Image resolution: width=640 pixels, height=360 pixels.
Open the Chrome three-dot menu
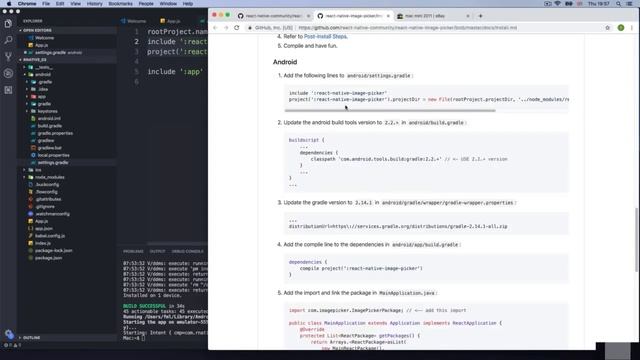pos(632,28)
